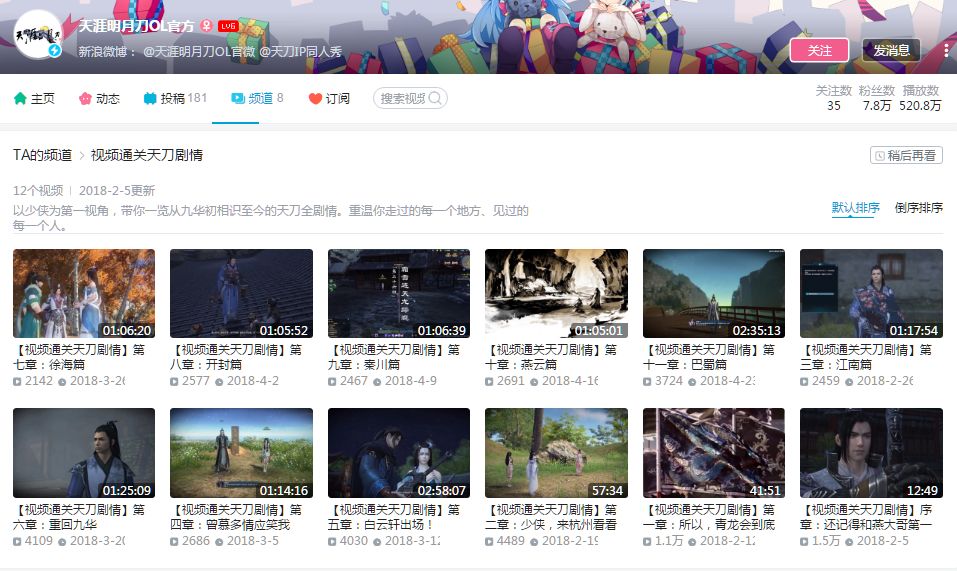The width and height of the screenshot is (957, 571).
Task: Open the 投稿 181 tab
Action: tap(175, 98)
